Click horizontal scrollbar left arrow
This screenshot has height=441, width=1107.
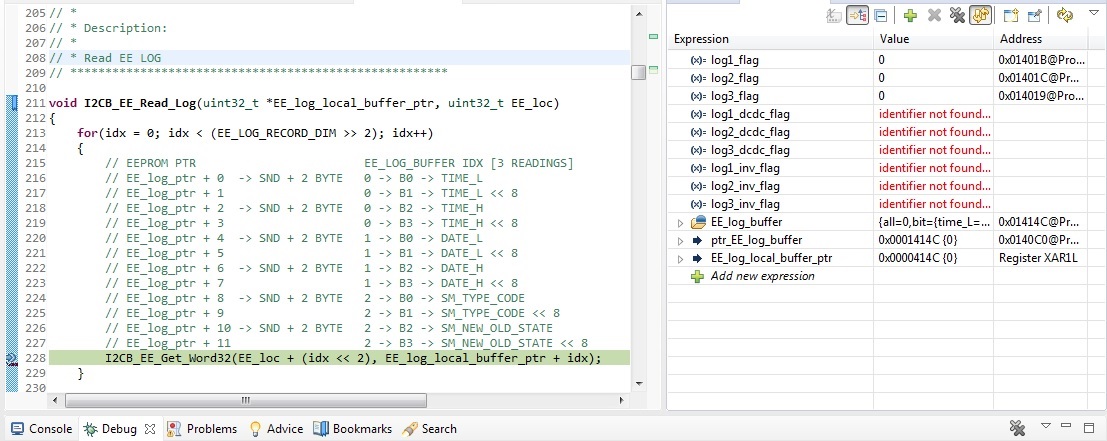pos(54,400)
